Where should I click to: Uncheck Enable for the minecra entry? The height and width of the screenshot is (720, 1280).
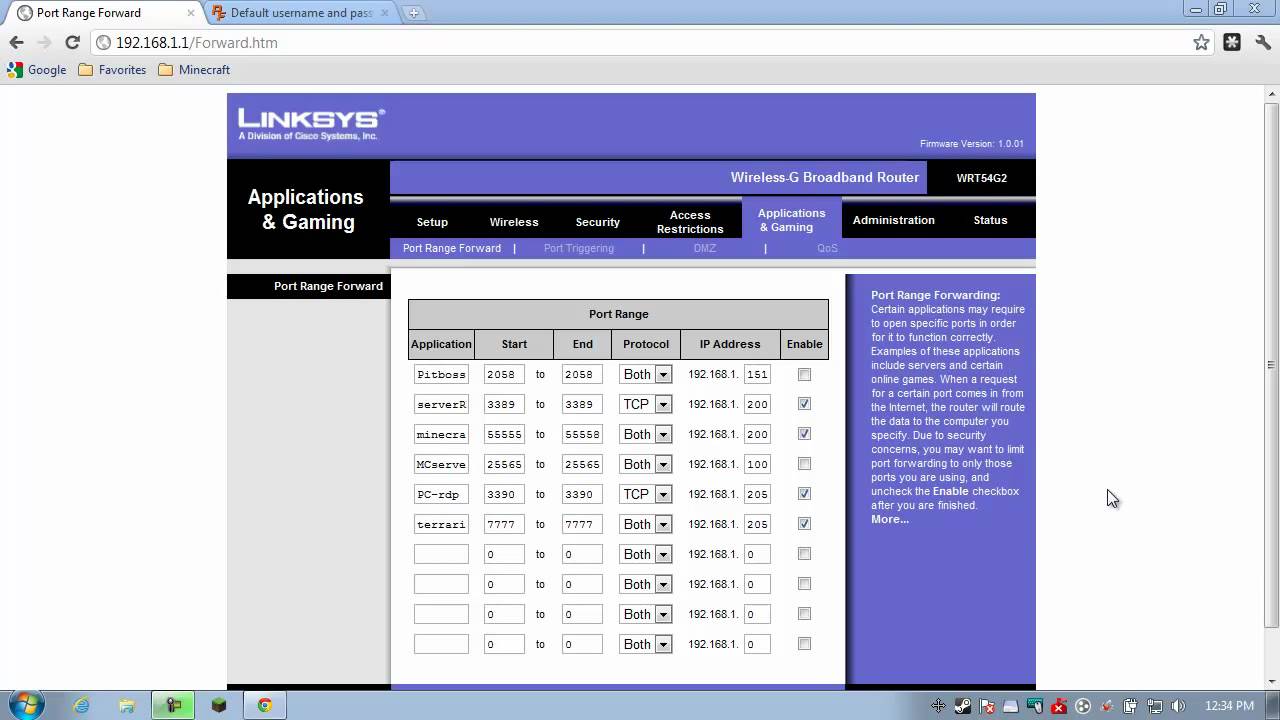tap(804, 434)
